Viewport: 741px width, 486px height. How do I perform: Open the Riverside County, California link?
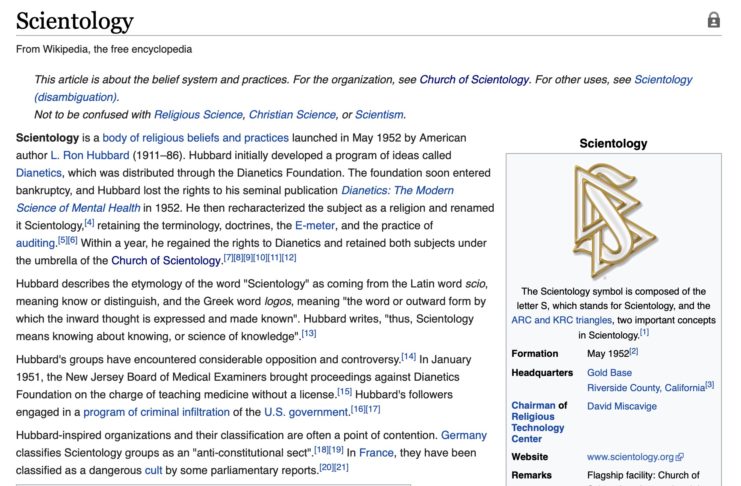[646, 388]
